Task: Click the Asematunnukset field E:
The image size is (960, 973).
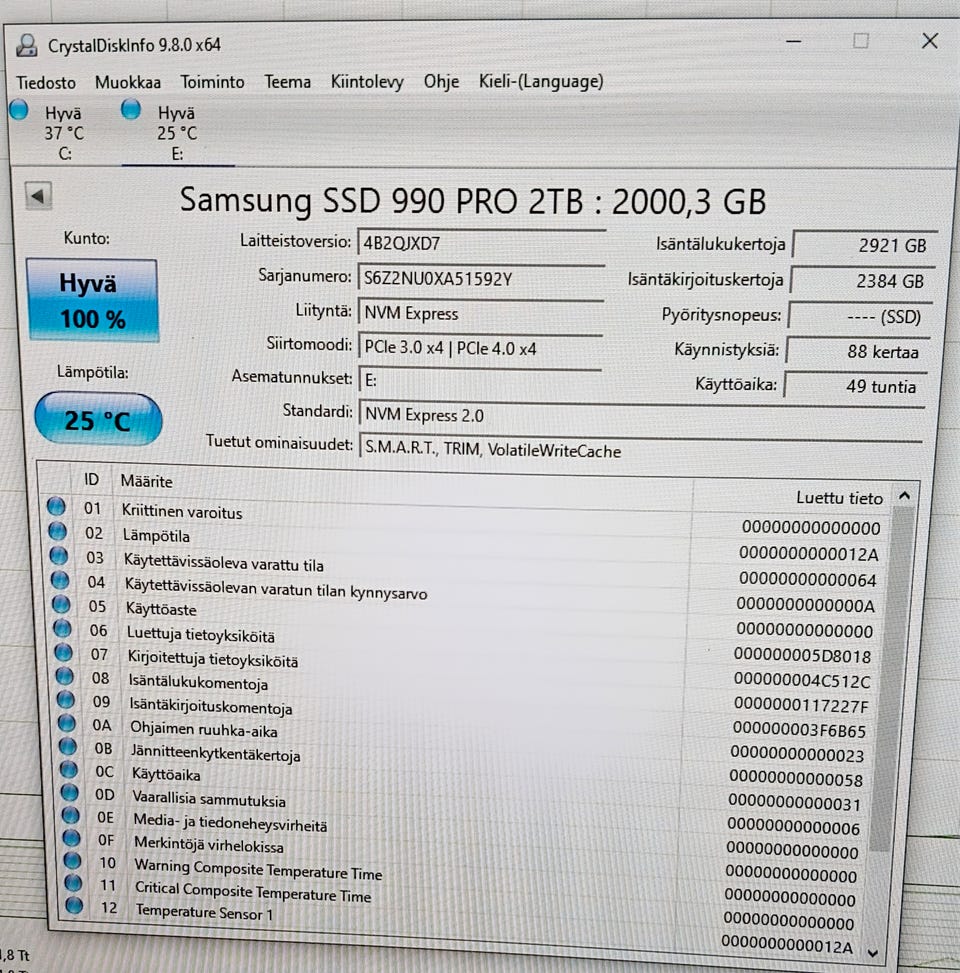Action: pos(480,380)
